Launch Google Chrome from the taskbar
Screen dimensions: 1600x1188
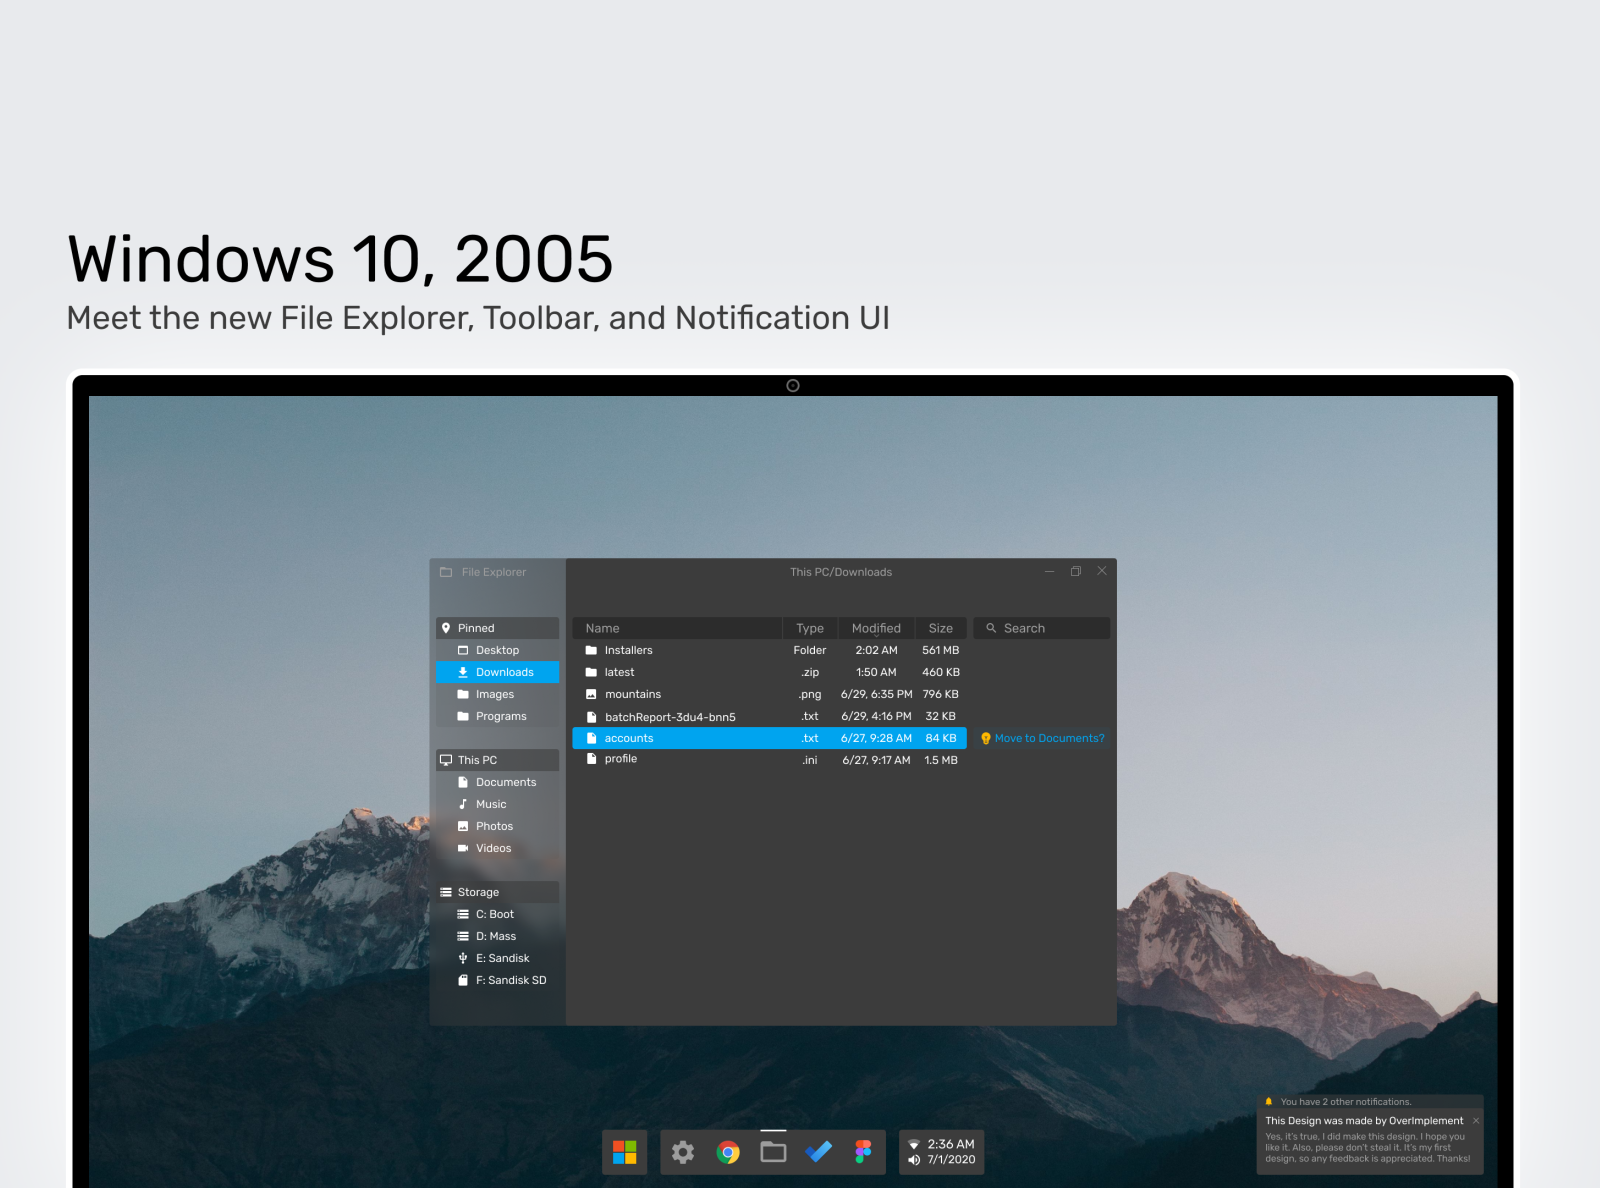coord(727,1152)
